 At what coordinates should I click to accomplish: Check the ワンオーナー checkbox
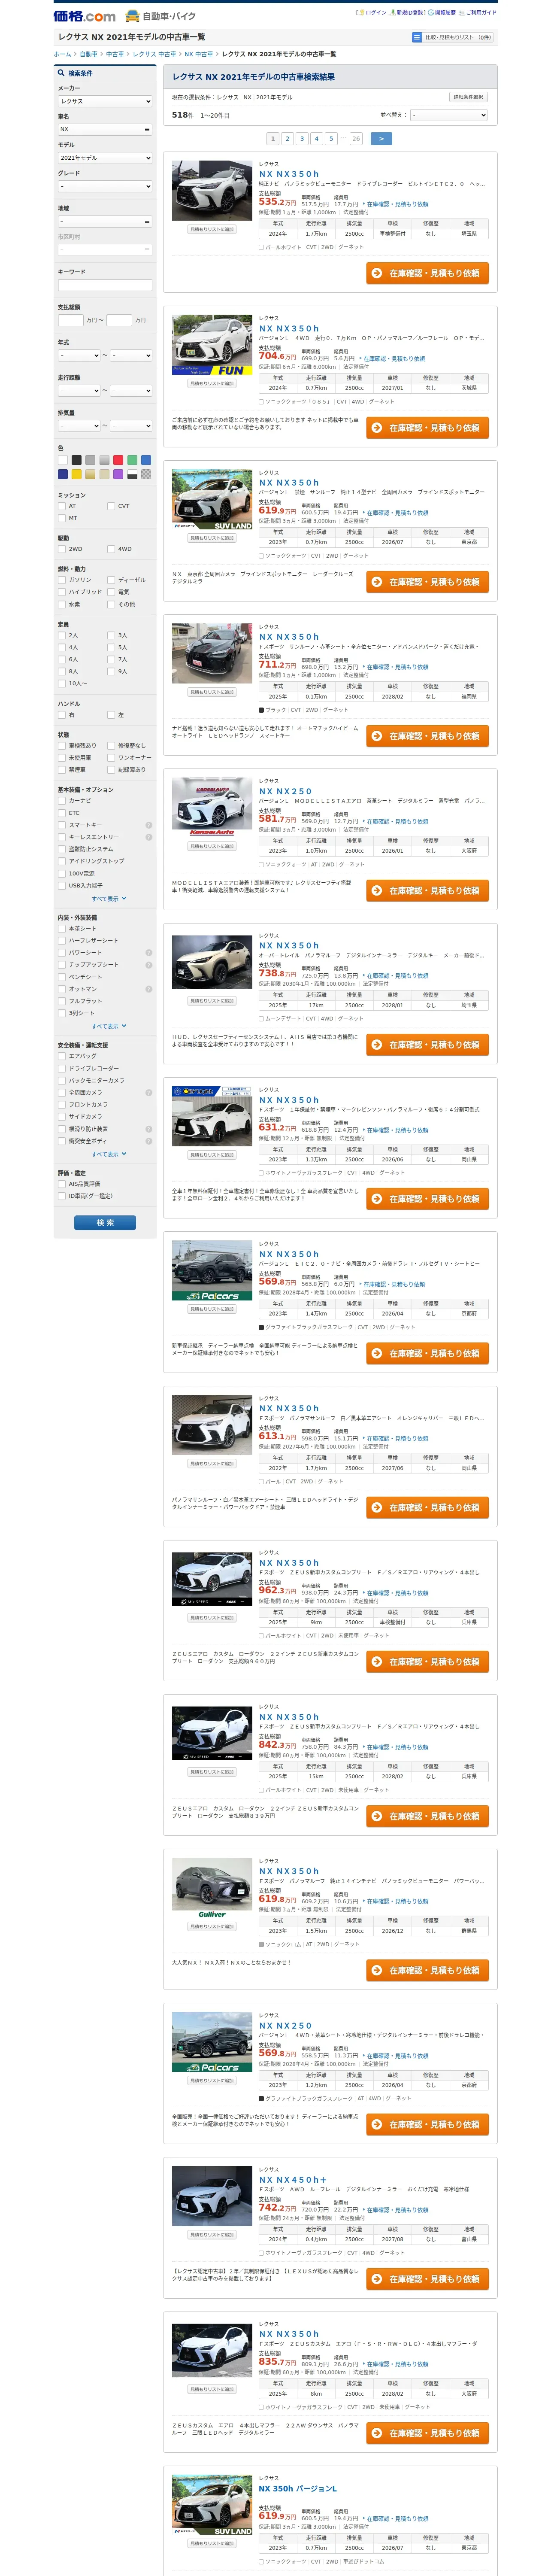[111, 758]
